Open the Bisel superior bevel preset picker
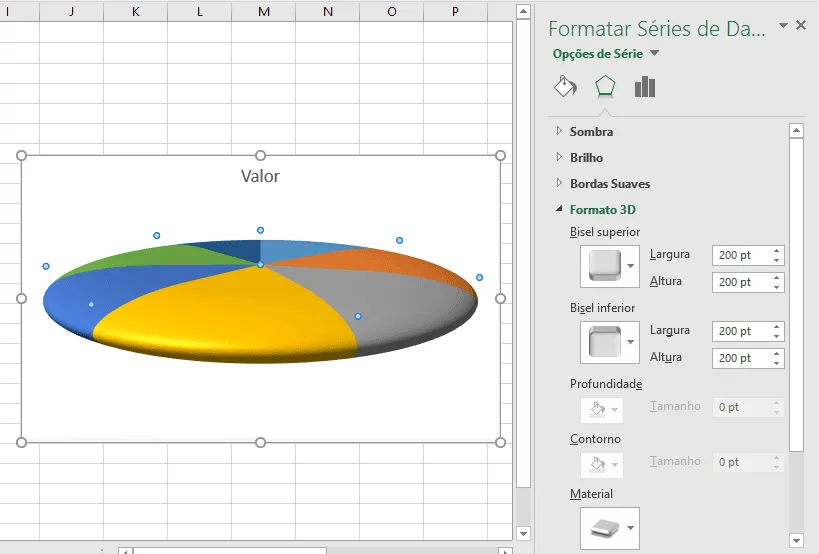The width and height of the screenshot is (819, 554). 610,266
